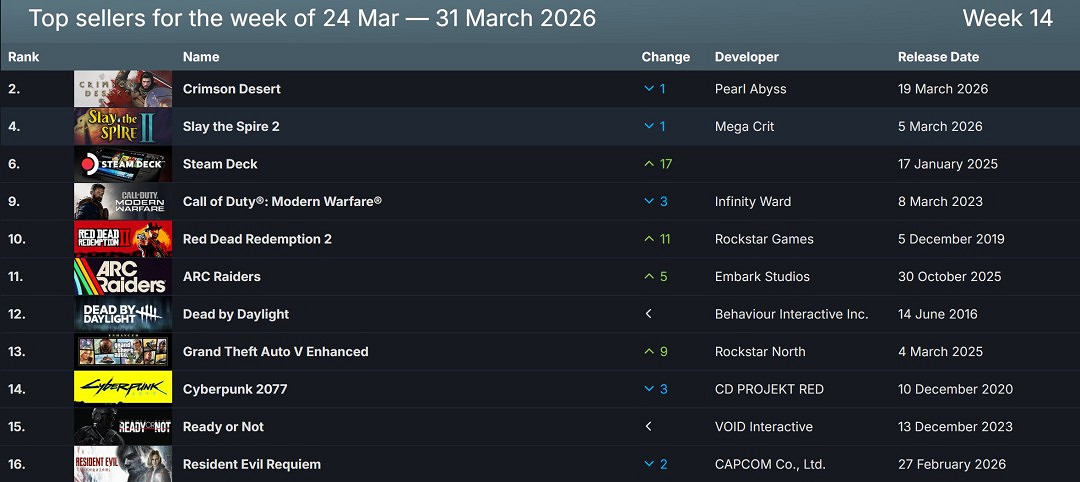
Task: Click the Week 14 label in header
Action: (x=1008, y=18)
